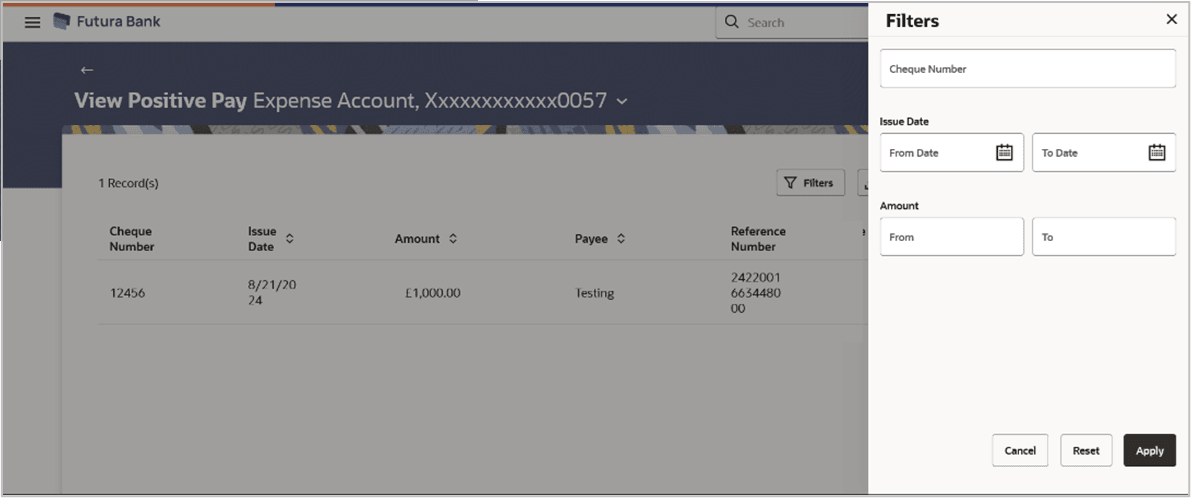The image size is (1191, 498).
Task: Sort table by Amount
Action: pyautogui.click(x=453, y=238)
